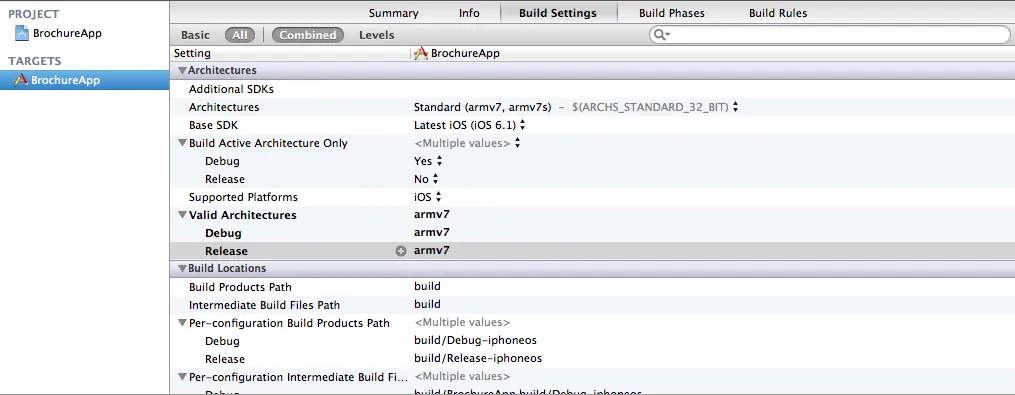Click the BrochureApp column header icon
This screenshot has height=395, width=1015.
tap(421, 54)
